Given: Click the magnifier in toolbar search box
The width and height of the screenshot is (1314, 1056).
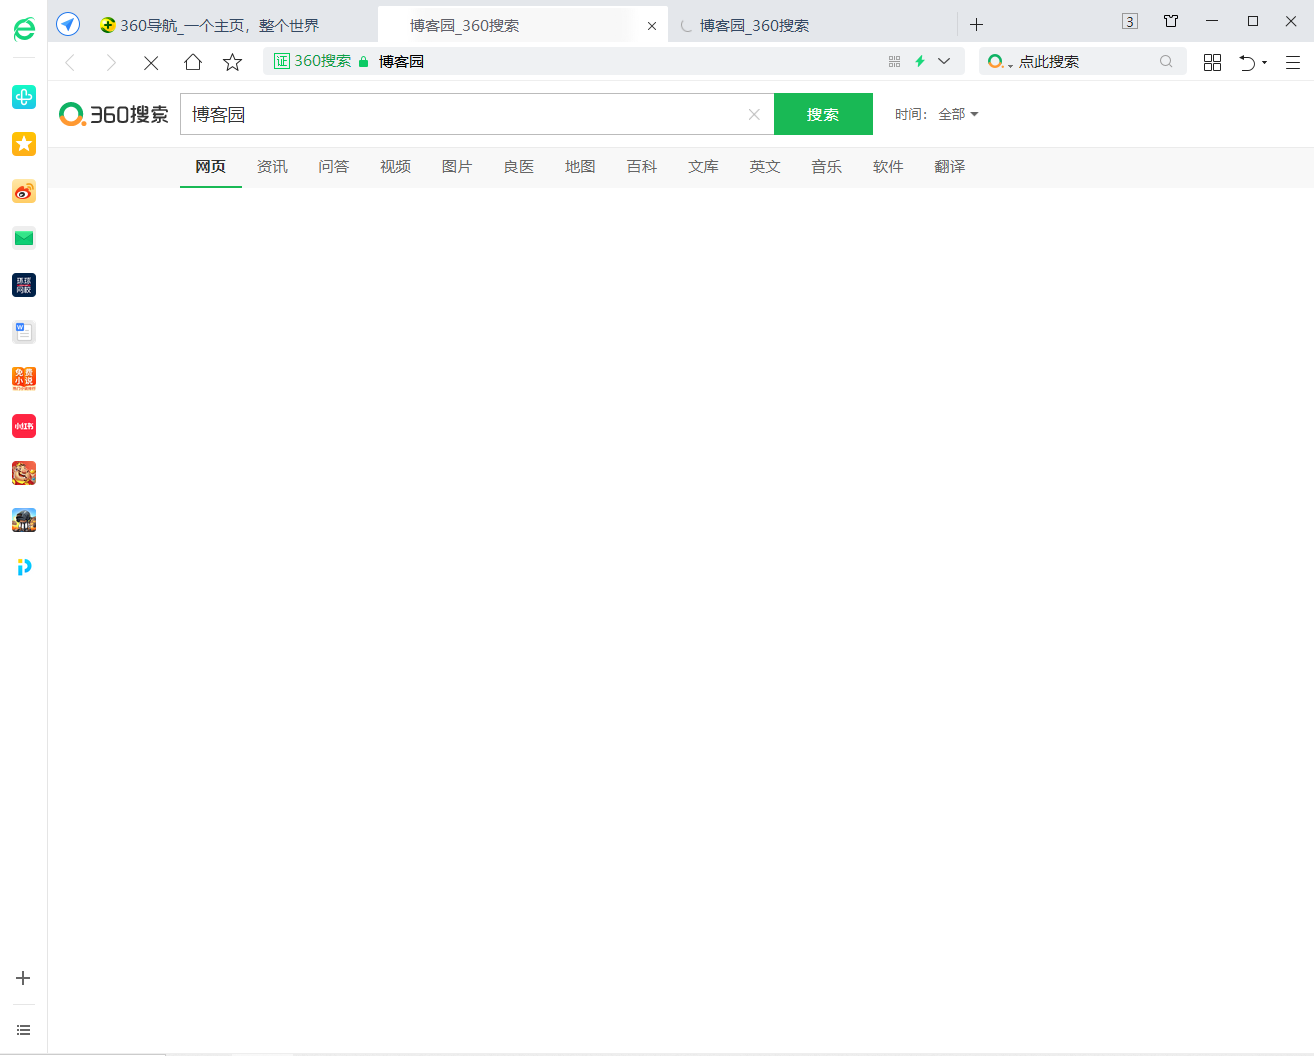Looking at the screenshot, I should [x=1166, y=61].
